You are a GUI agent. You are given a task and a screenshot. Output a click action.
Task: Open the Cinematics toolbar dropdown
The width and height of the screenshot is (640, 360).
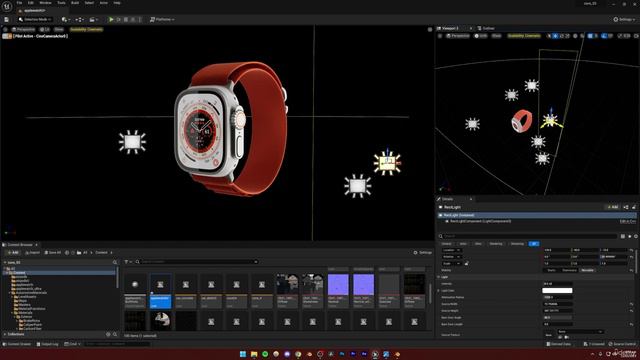point(93,19)
